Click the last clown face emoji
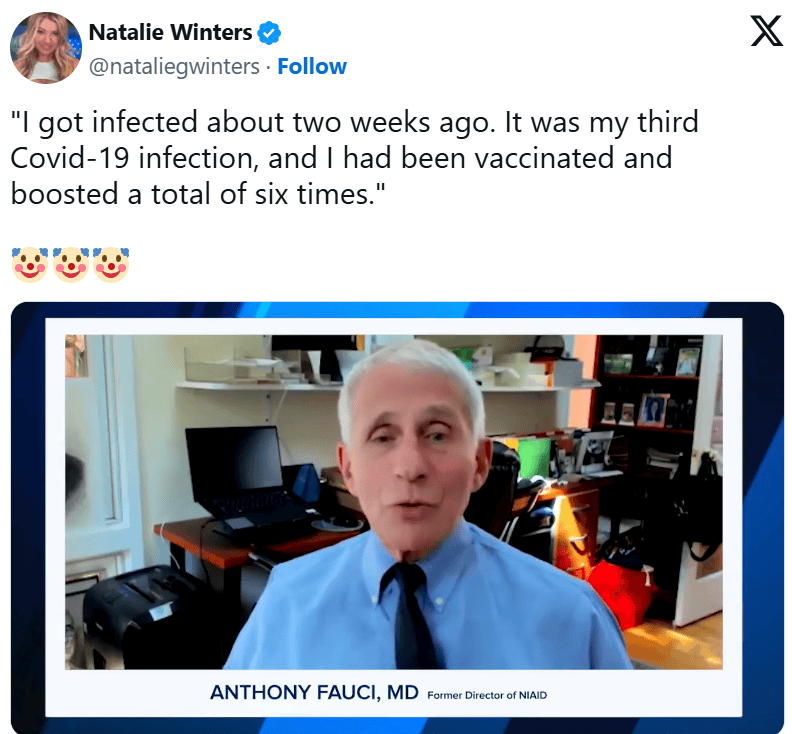792x734 pixels. point(111,264)
